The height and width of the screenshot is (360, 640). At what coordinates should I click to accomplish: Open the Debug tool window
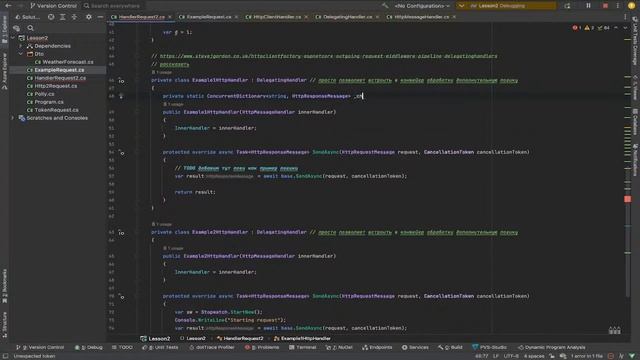pyautogui.click(x=89, y=347)
